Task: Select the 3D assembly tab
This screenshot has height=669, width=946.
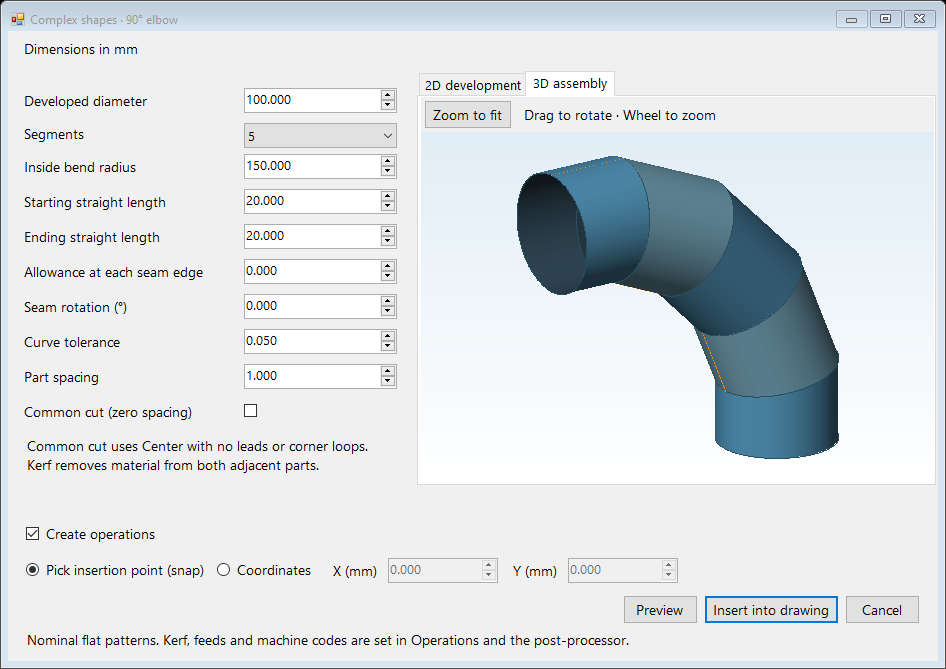Action: tap(570, 83)
